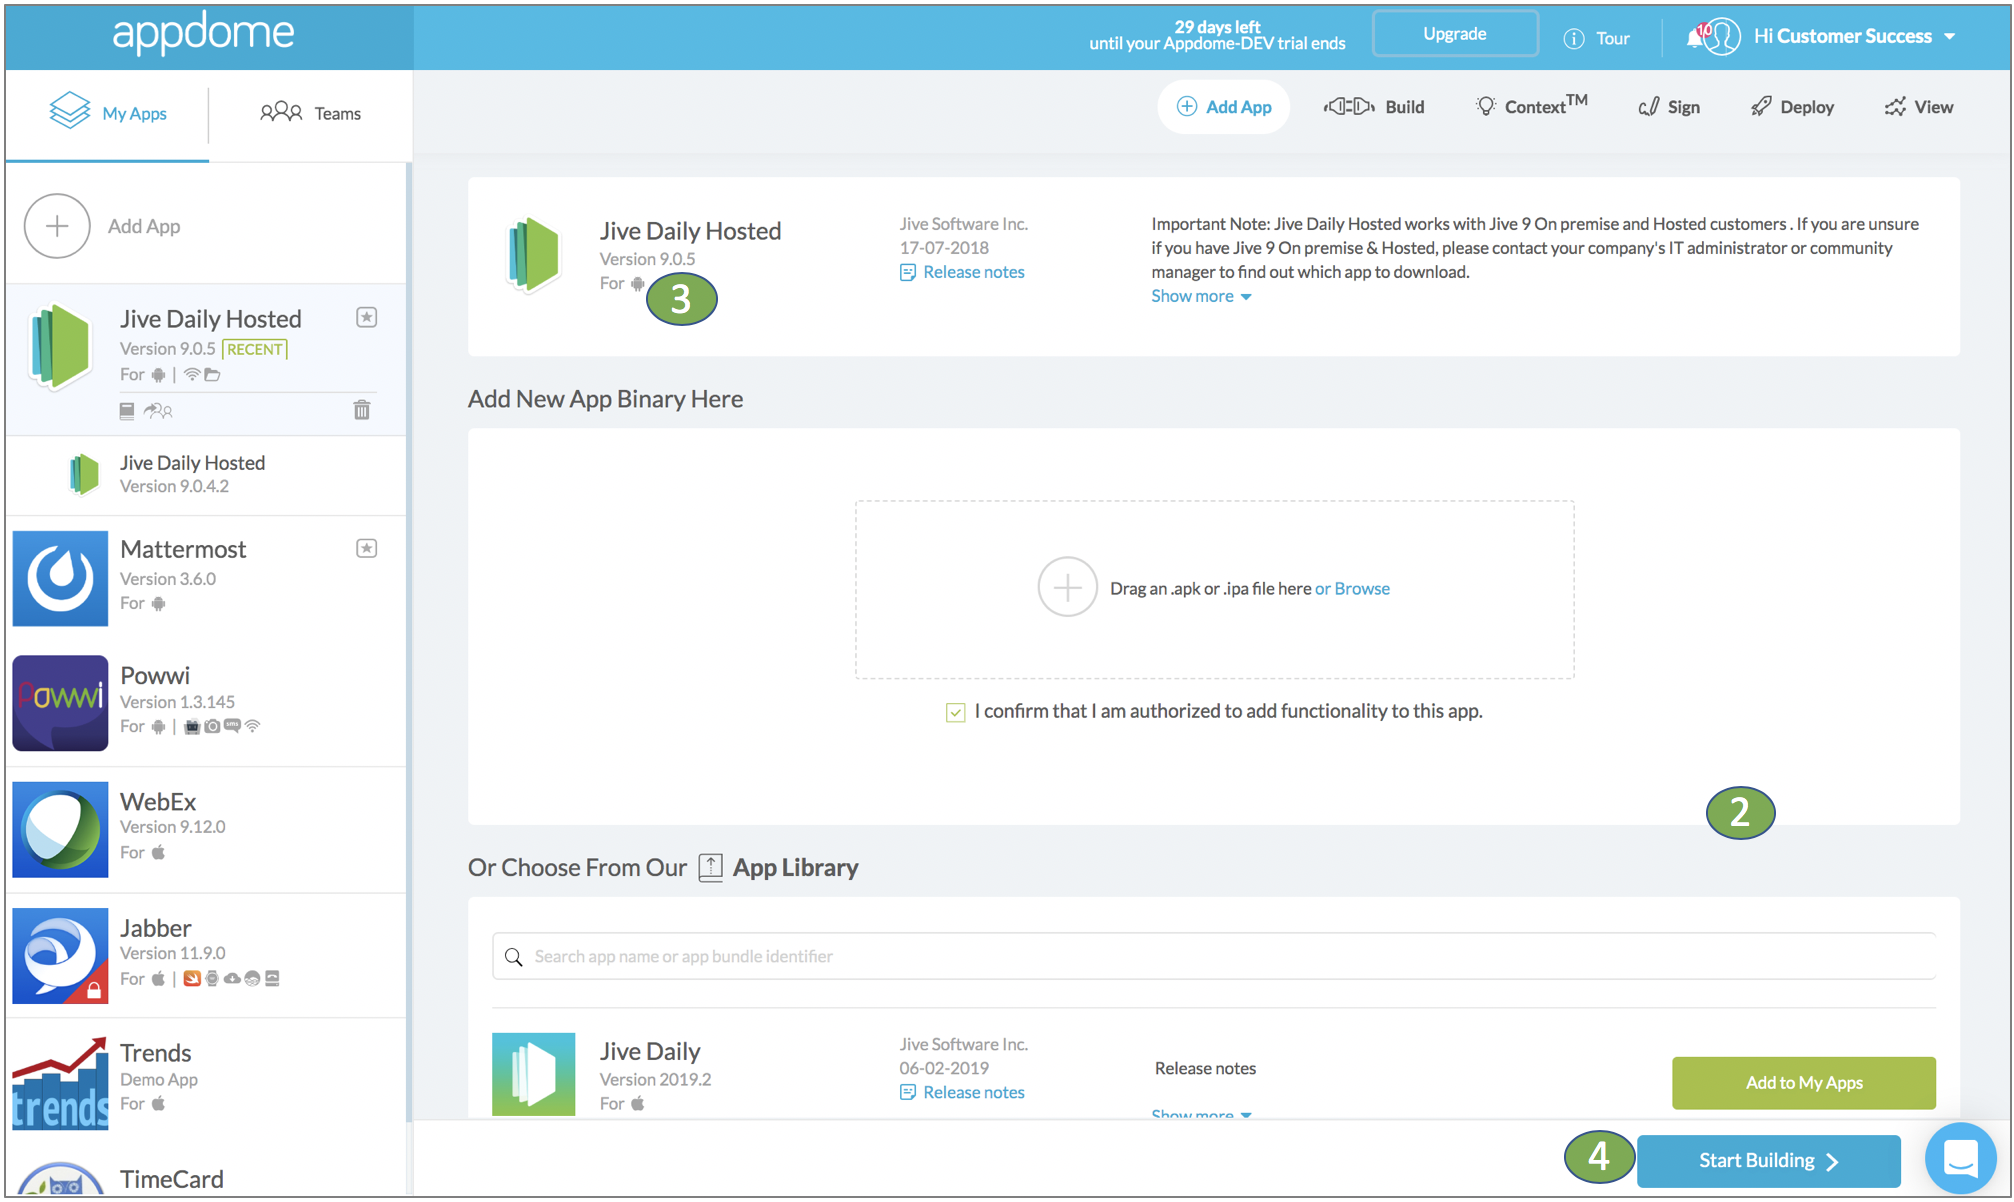Select the WebEx app icon
Image resolution: width=2014 pixels, height=1202 pixels.
coord(60,829)
